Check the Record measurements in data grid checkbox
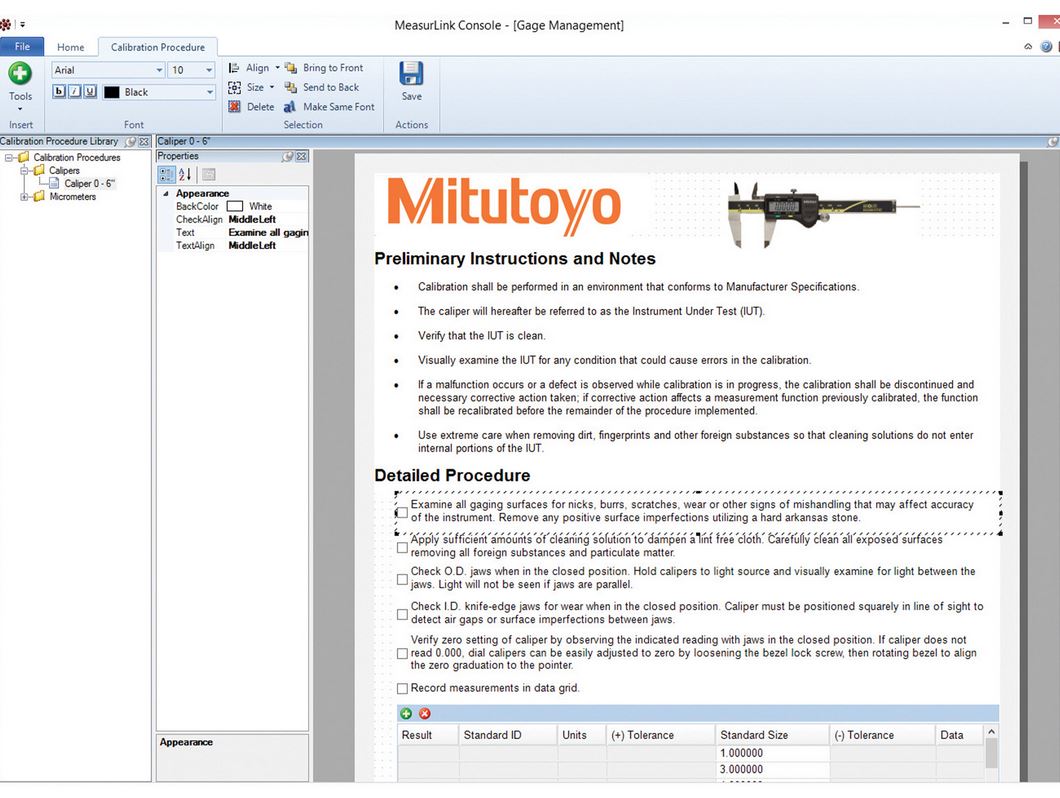 click(x=402, y=688)
